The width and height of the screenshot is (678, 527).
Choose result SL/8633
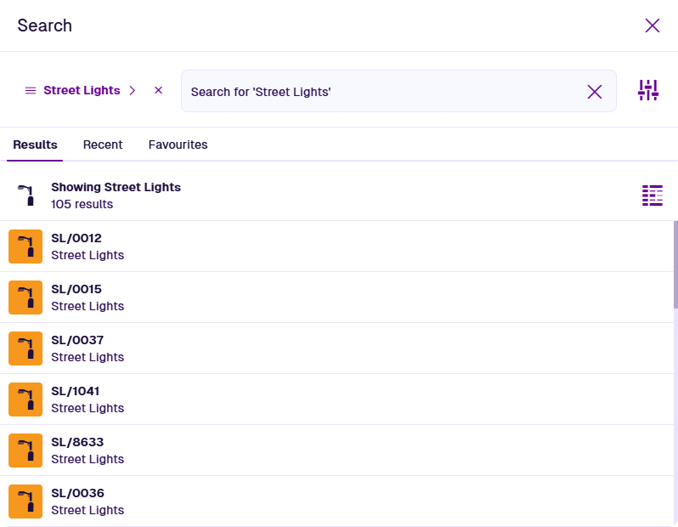(x=337, y=450)
